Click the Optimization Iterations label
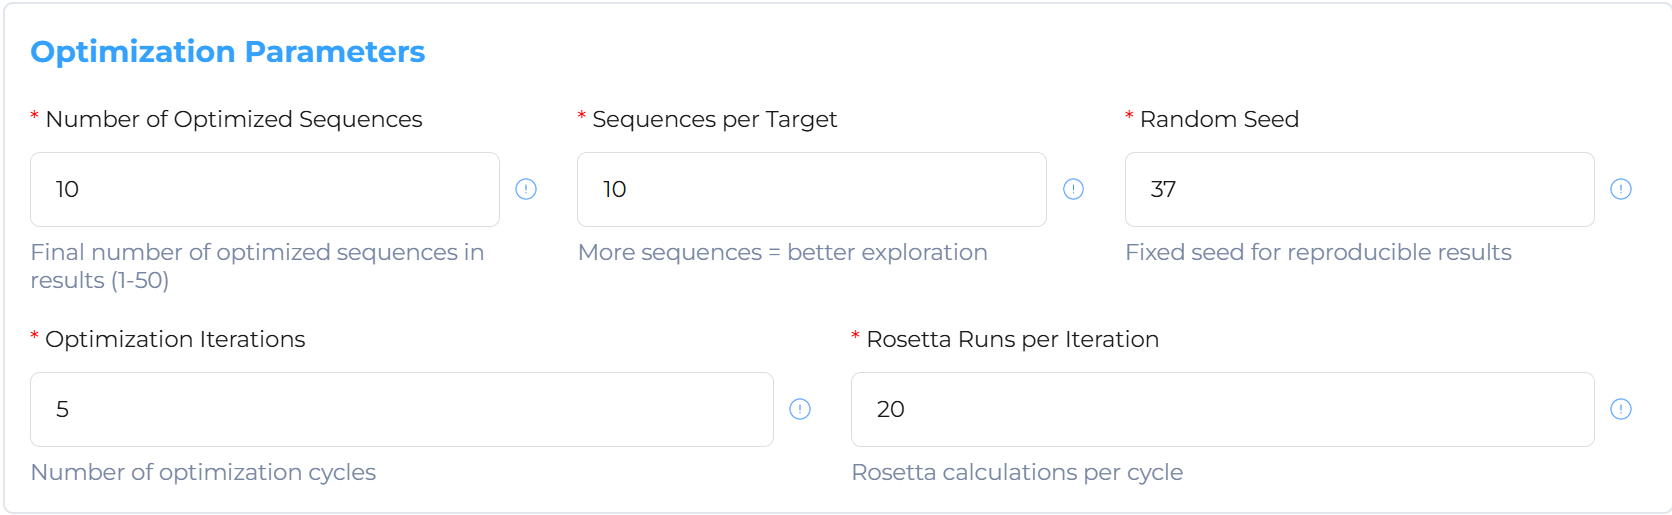The image size is (1672, 515). pyautogui.click(x=175, y=339)
